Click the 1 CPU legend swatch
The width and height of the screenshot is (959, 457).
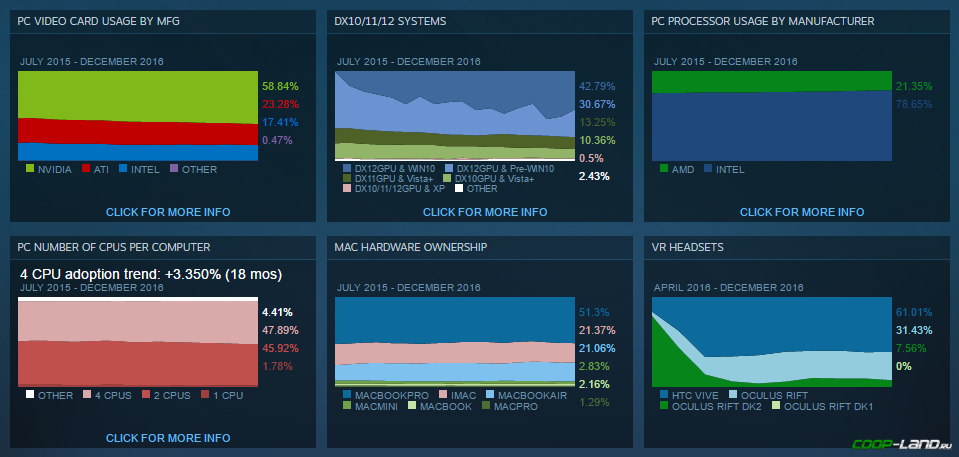point(205,395)
